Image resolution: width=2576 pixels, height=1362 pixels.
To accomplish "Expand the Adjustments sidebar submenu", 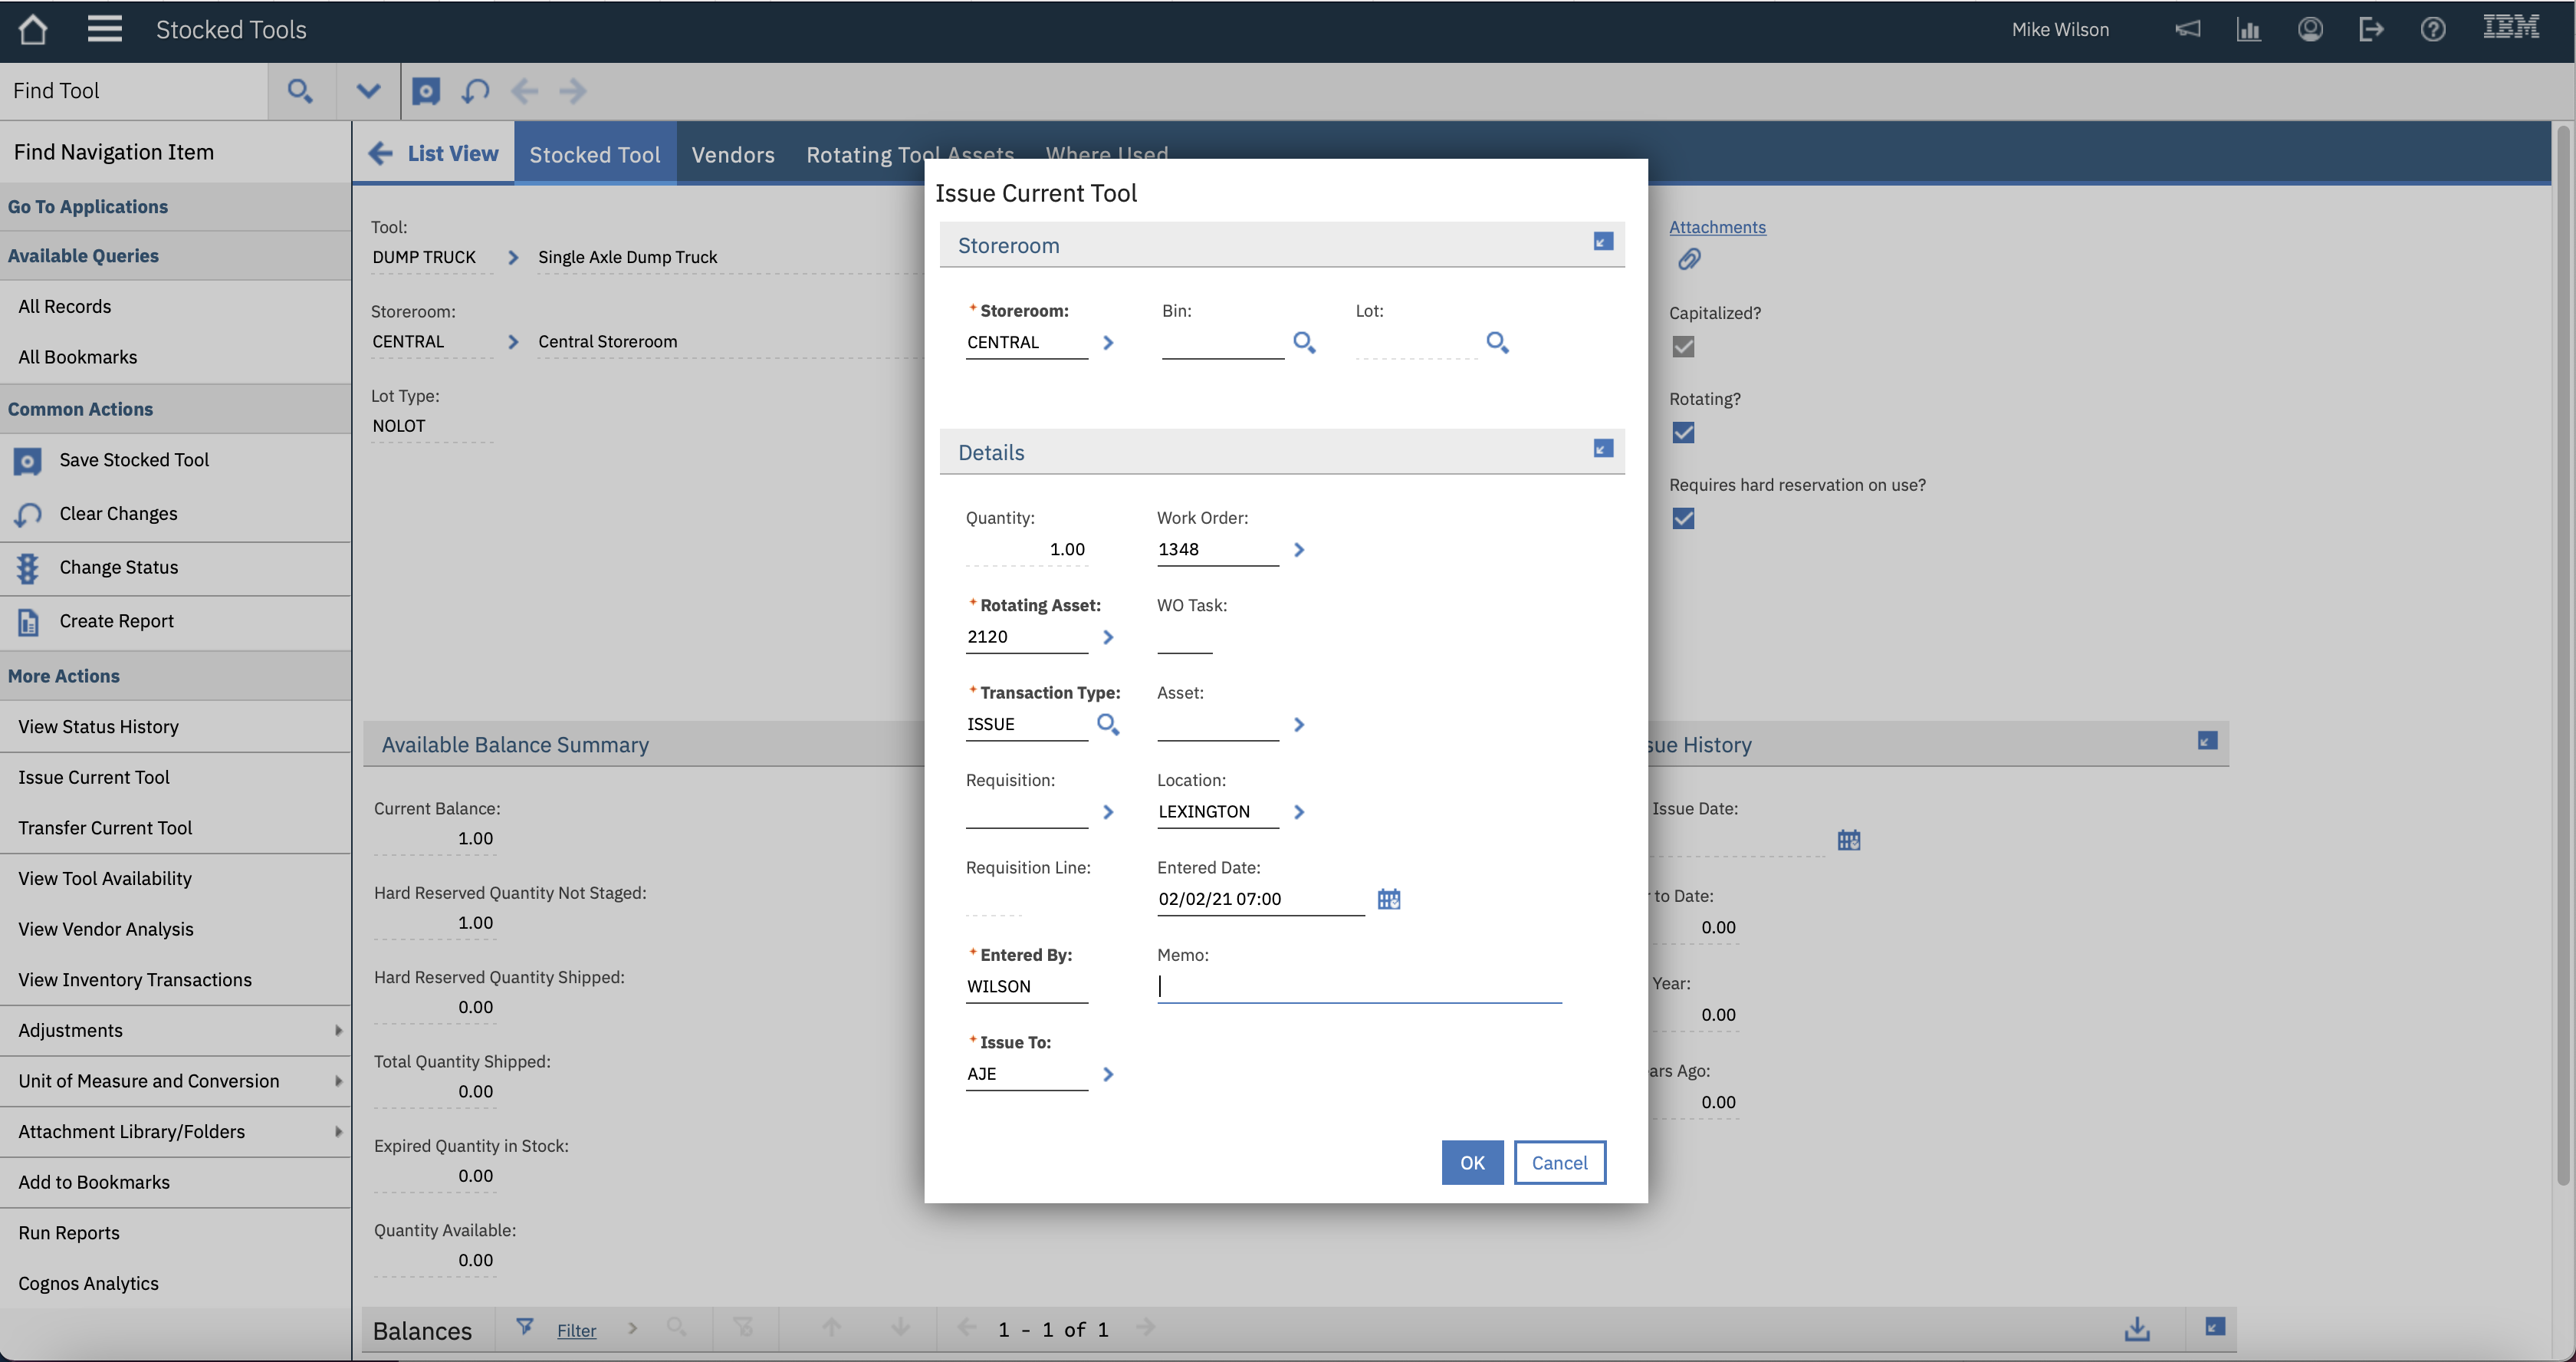I will click(338, 1030).
